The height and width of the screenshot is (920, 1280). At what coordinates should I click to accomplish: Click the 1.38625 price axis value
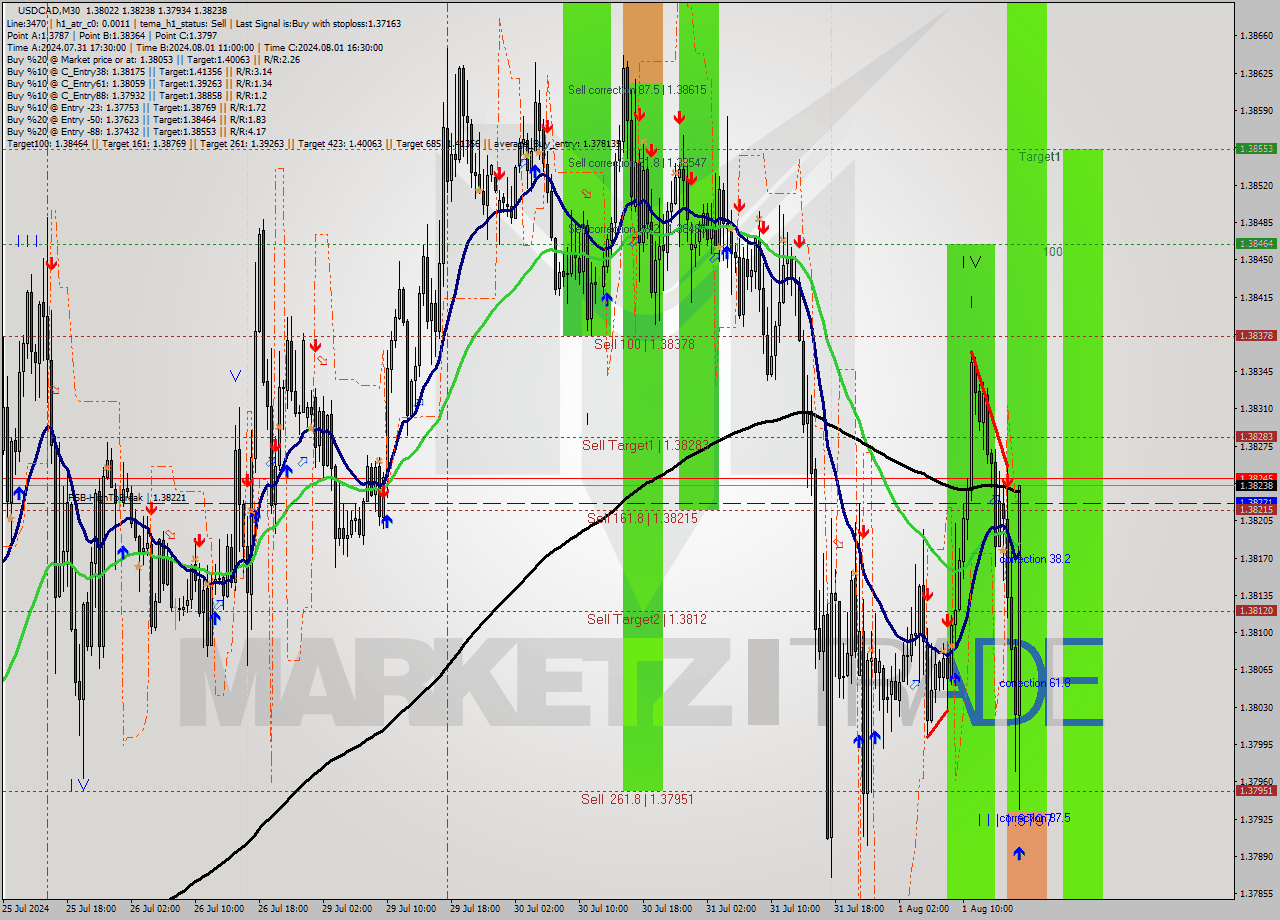pyautogui.click(x=1256, y=74)
